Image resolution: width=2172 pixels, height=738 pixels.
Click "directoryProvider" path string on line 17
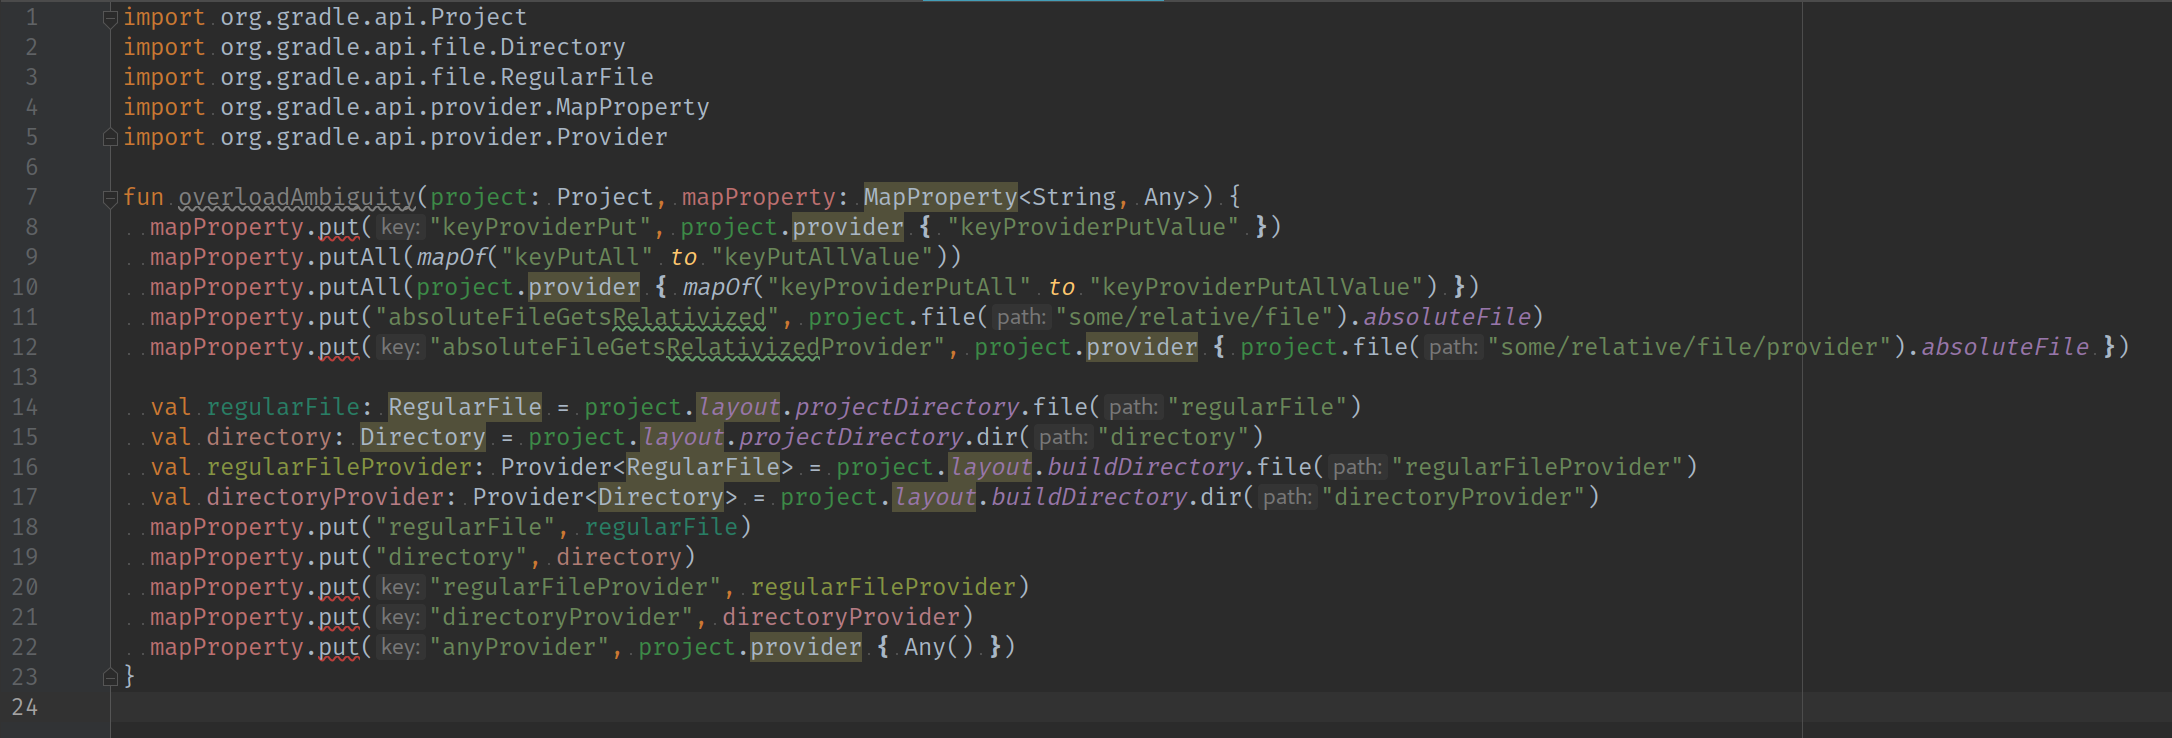click(1454, 497)
